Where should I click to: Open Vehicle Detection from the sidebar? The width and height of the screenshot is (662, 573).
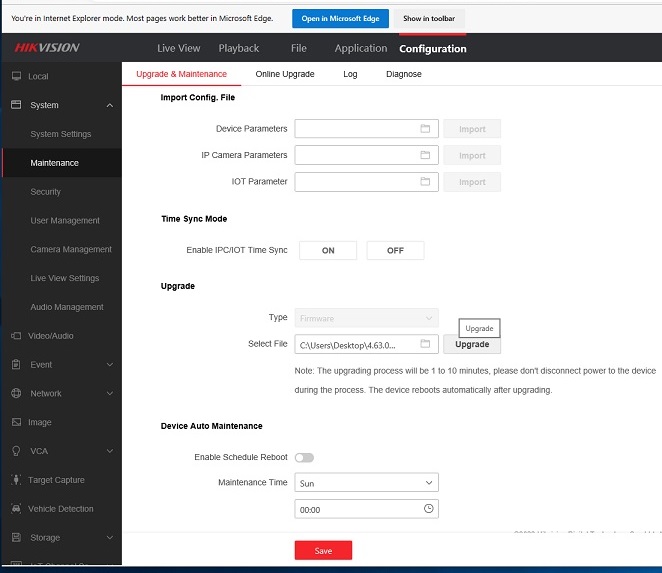[61, 509]
